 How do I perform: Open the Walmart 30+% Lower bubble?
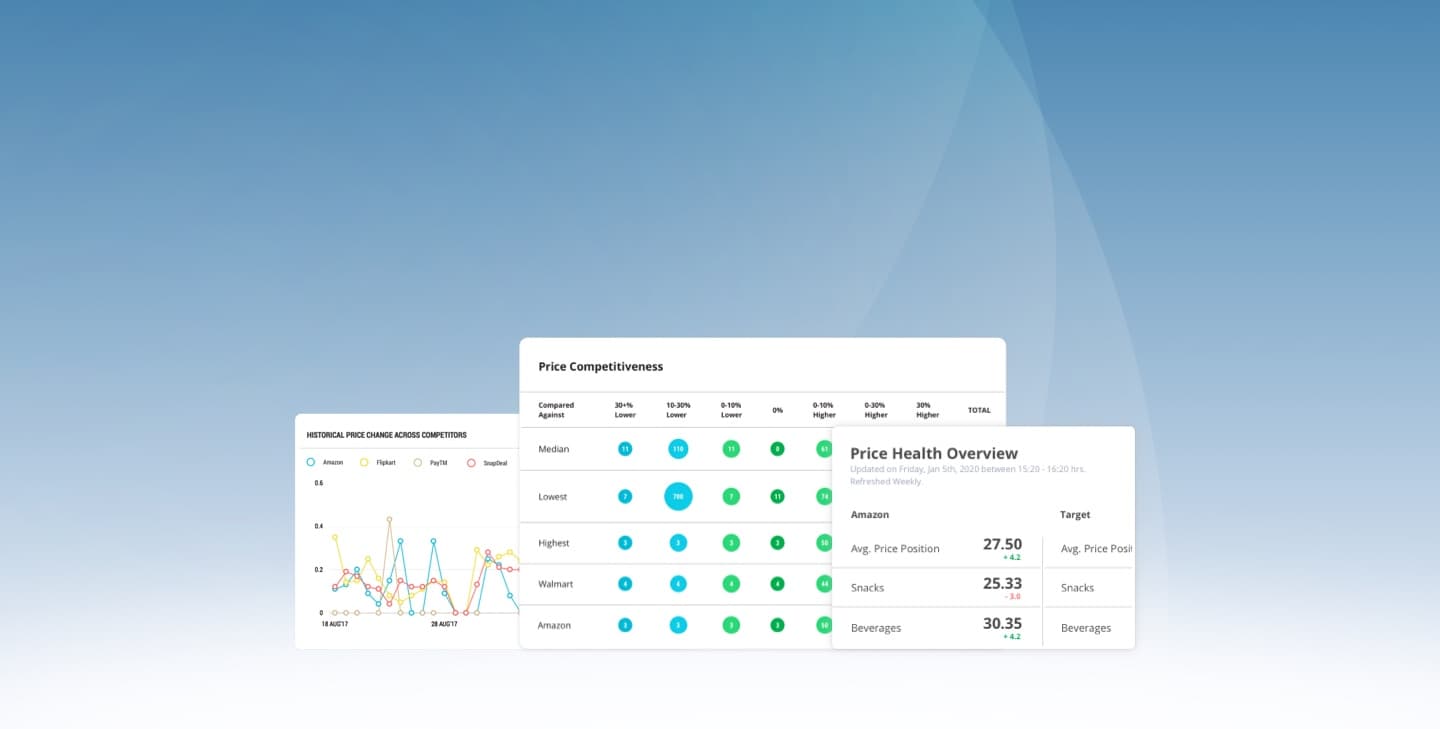point(624,584)
